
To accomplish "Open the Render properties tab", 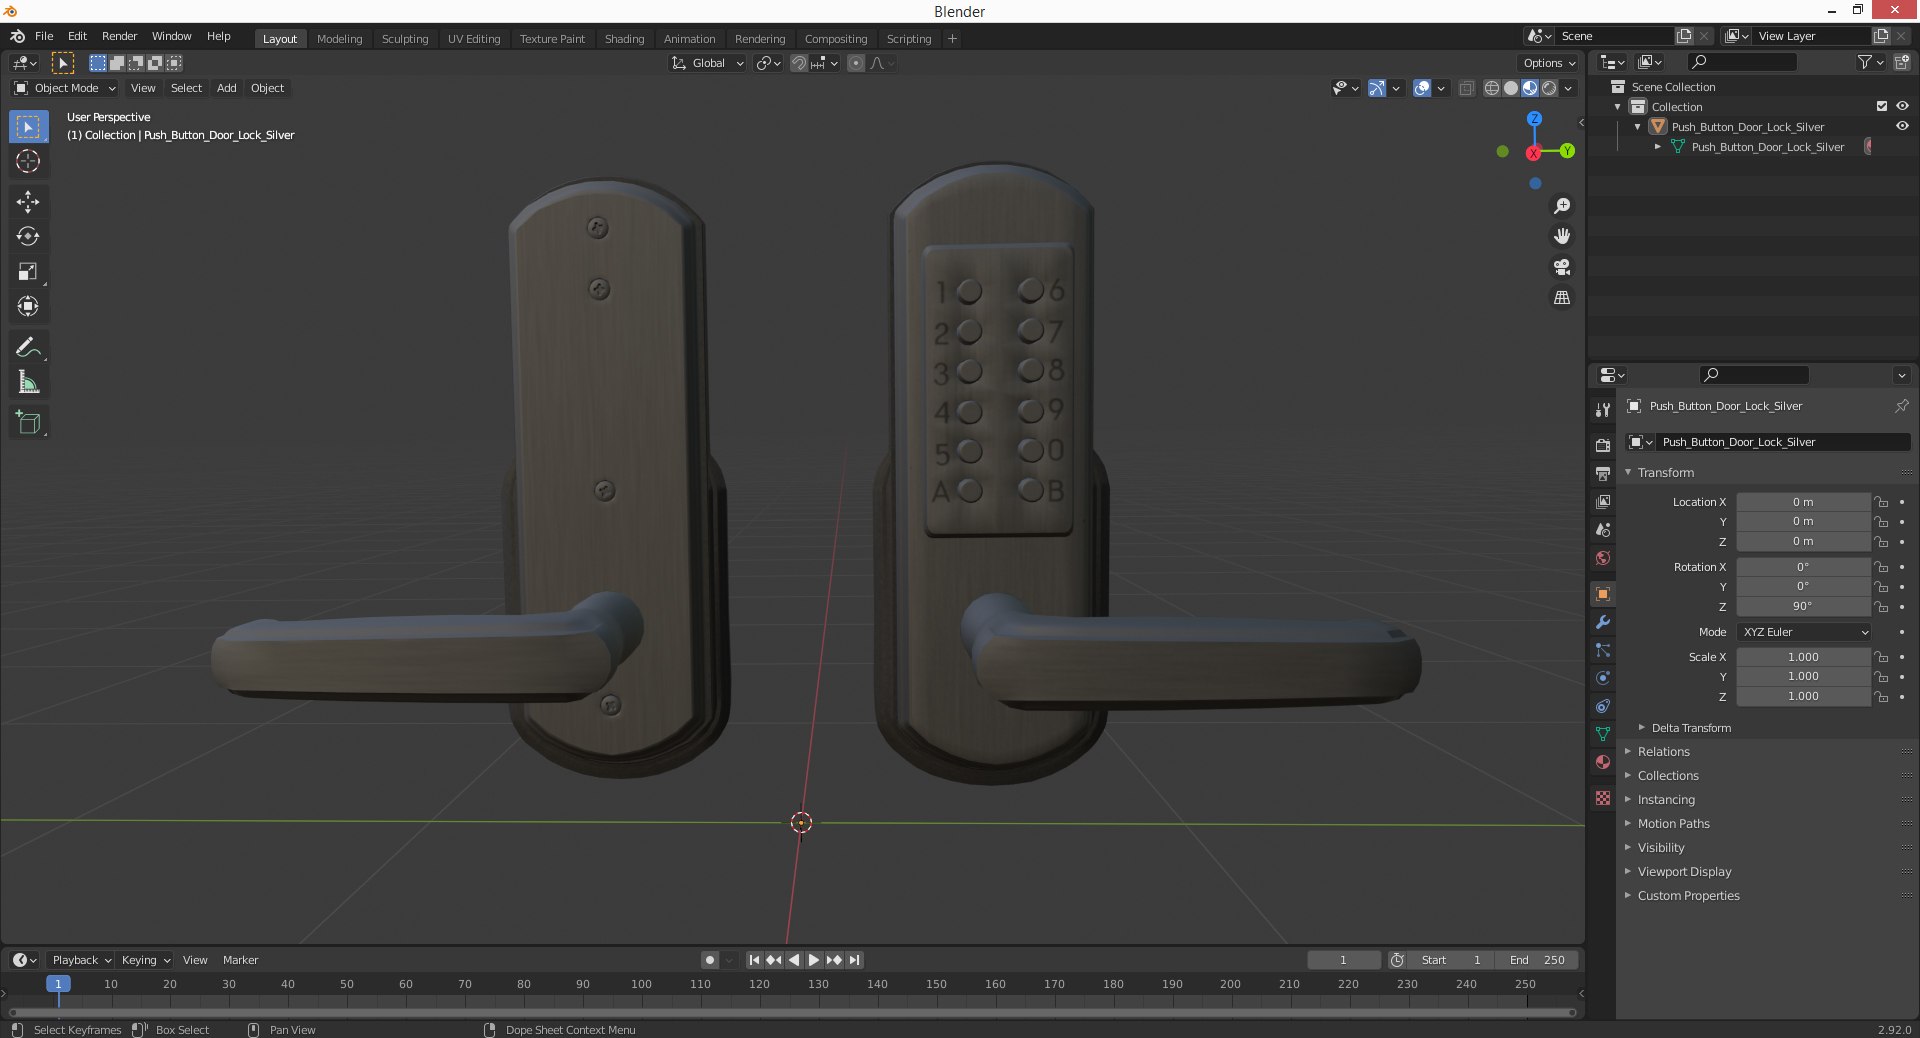I will (1603, 445).
